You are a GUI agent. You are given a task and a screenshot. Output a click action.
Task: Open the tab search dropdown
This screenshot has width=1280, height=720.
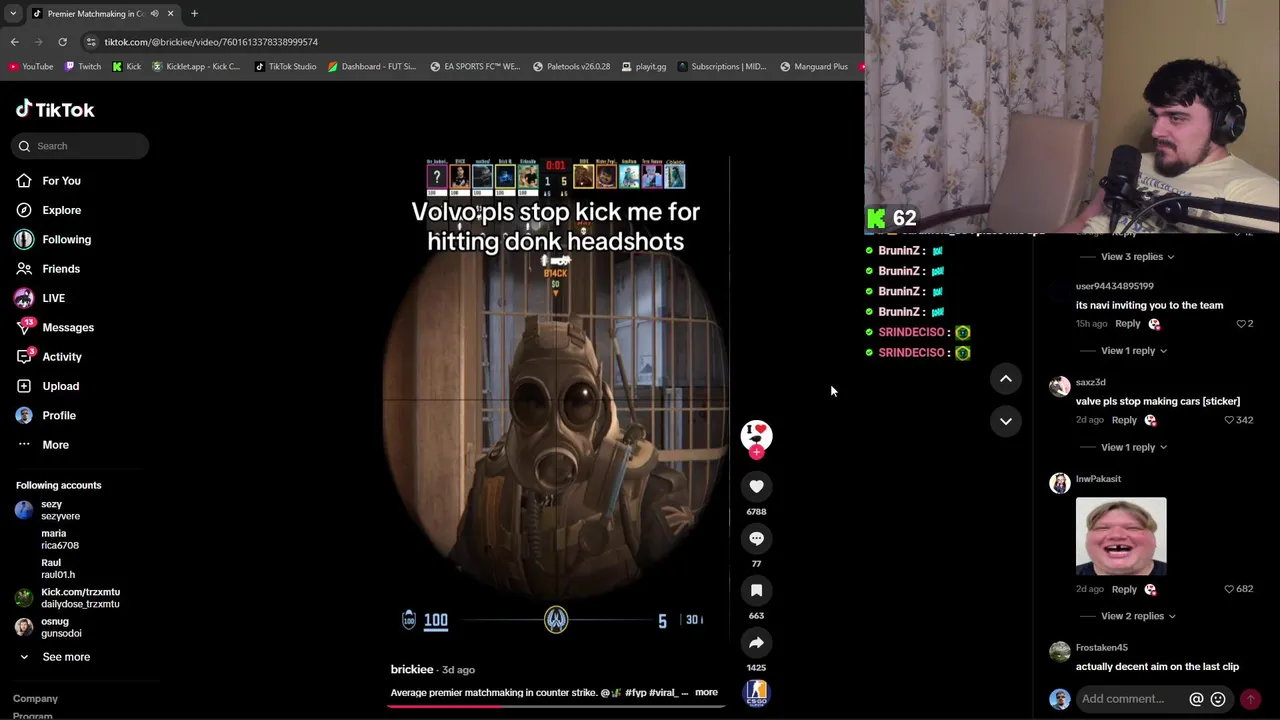[x=12, y=14]
